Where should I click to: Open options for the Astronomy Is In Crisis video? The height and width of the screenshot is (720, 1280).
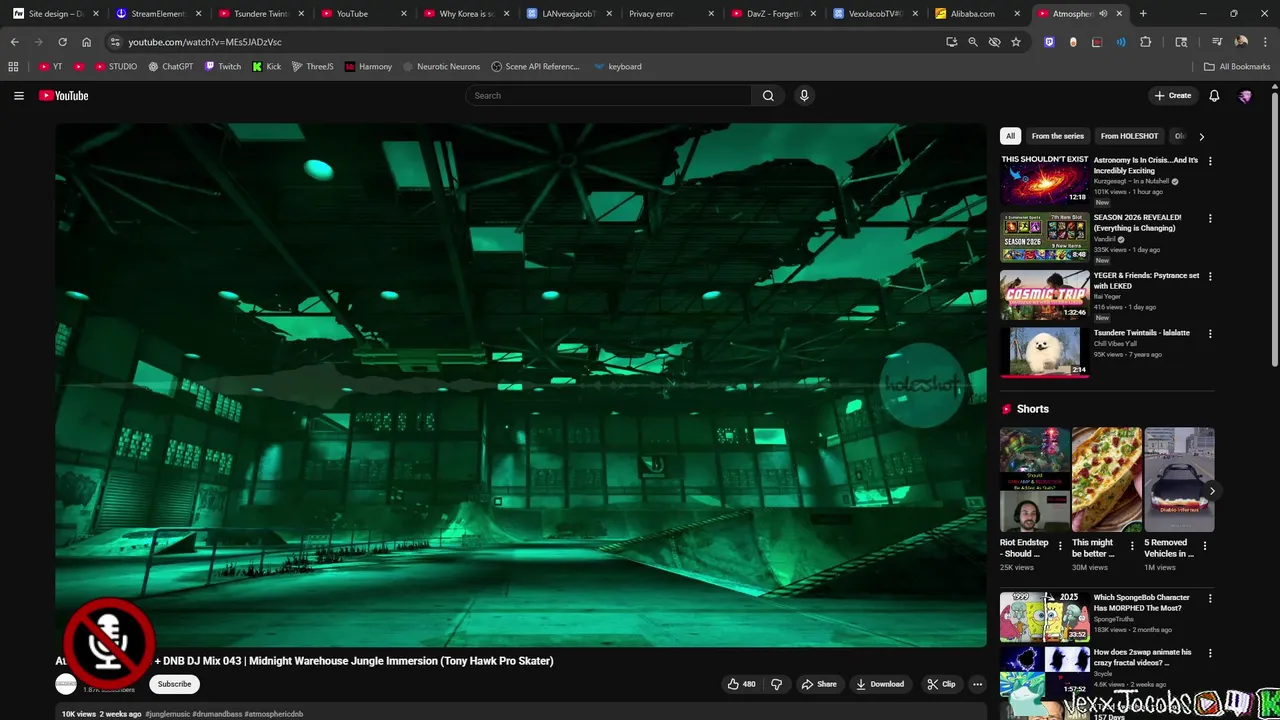[1210, 161]
